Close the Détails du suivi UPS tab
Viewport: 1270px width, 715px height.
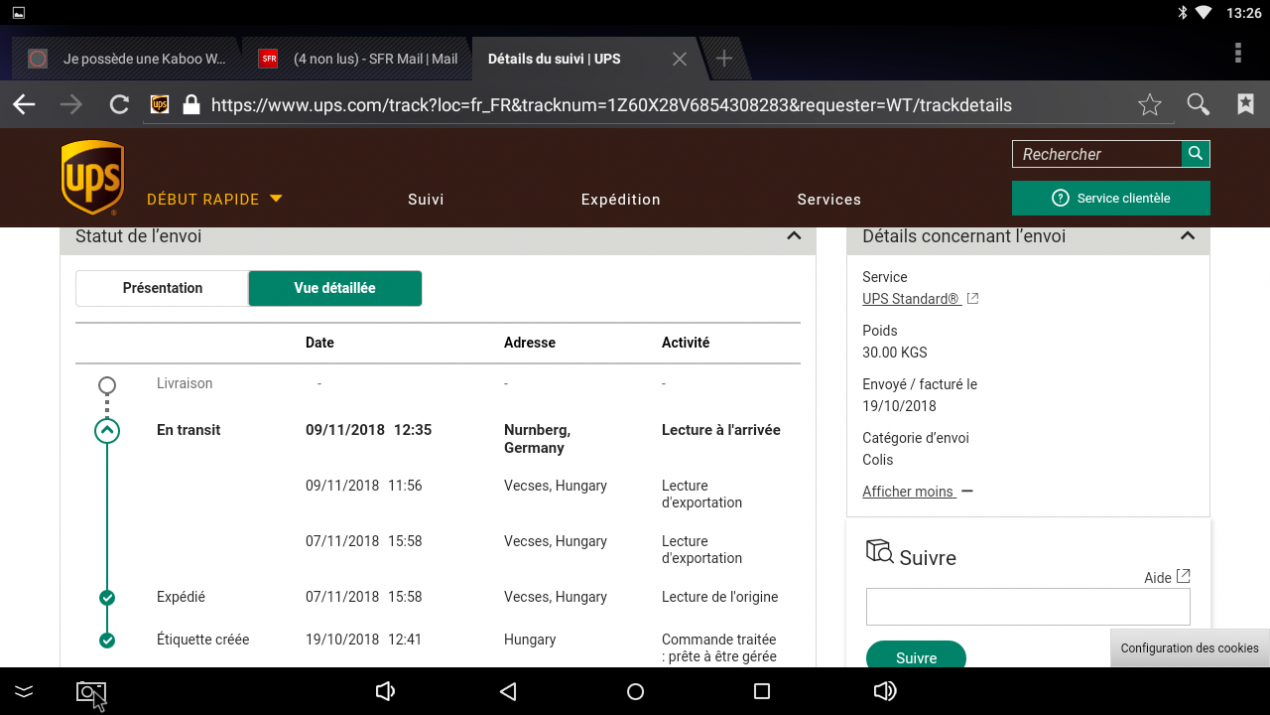679,59
